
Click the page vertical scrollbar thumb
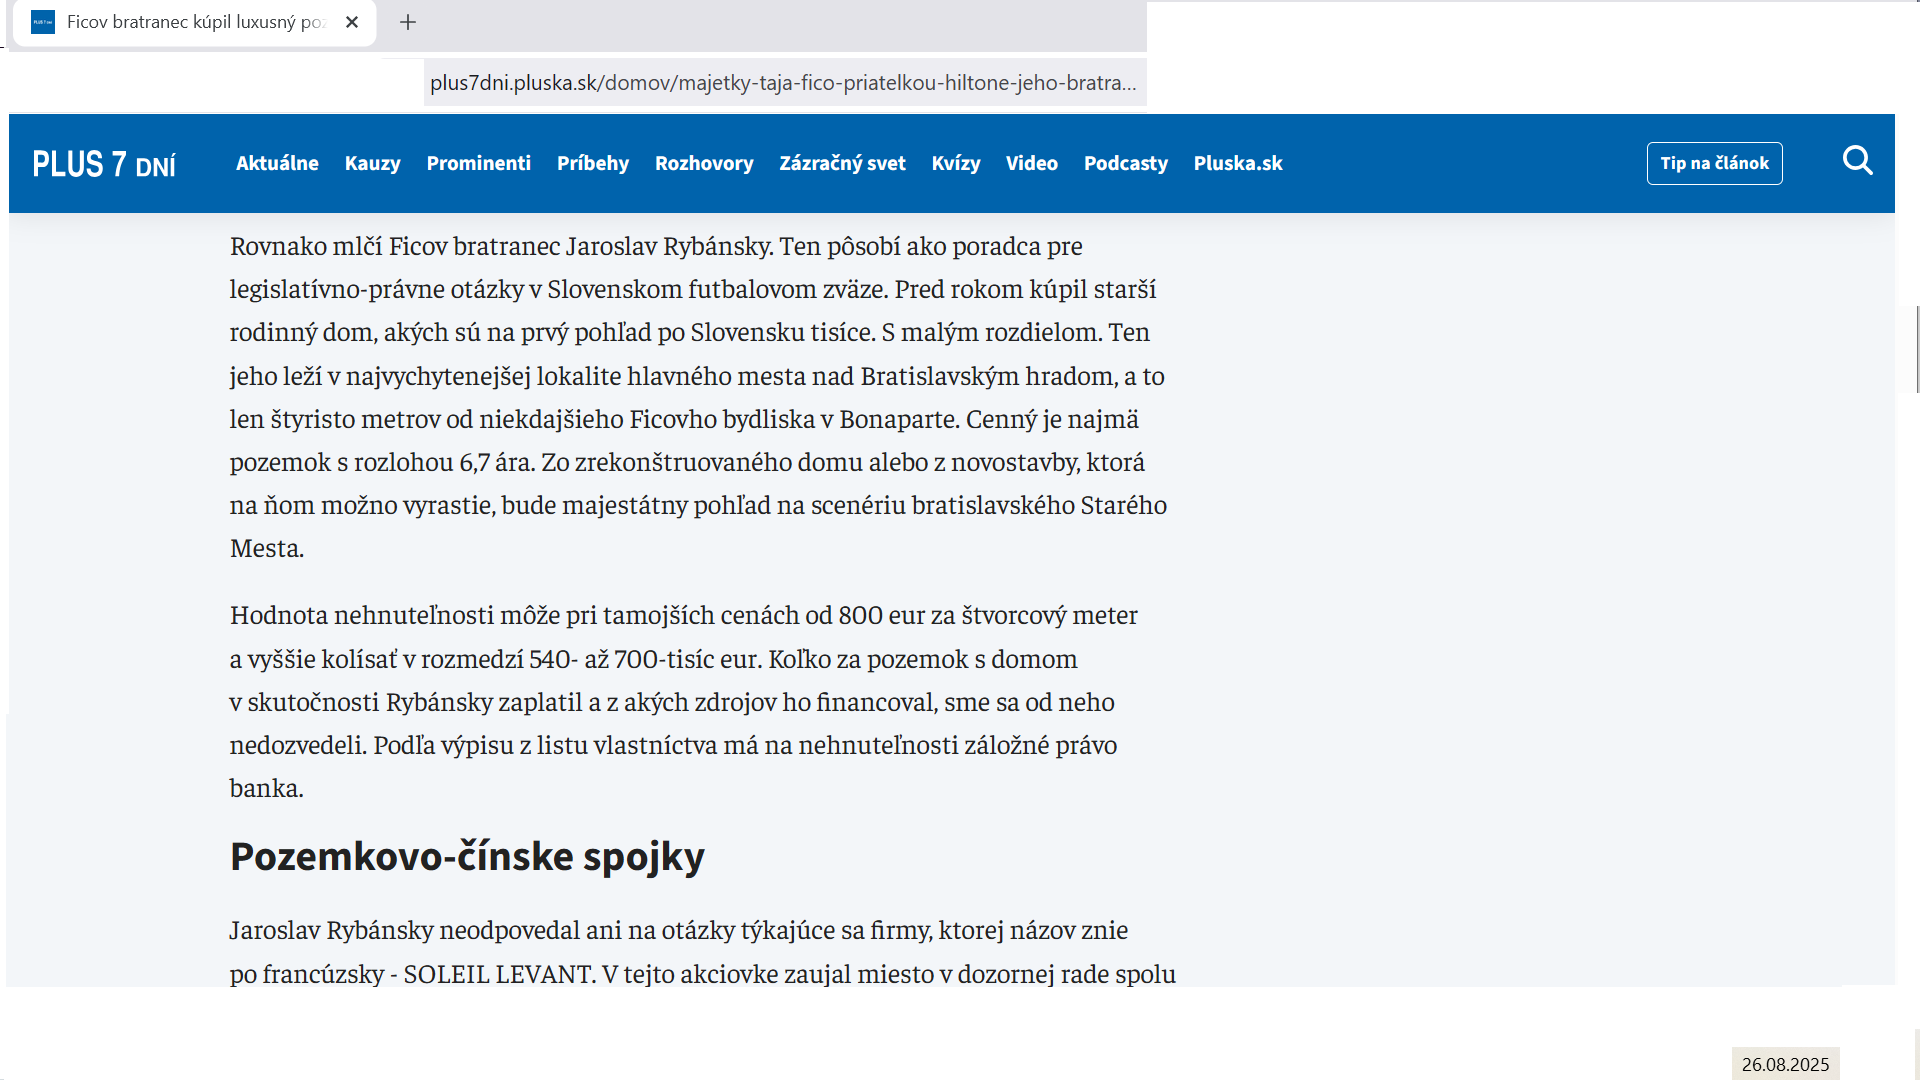coord(1916,350)
